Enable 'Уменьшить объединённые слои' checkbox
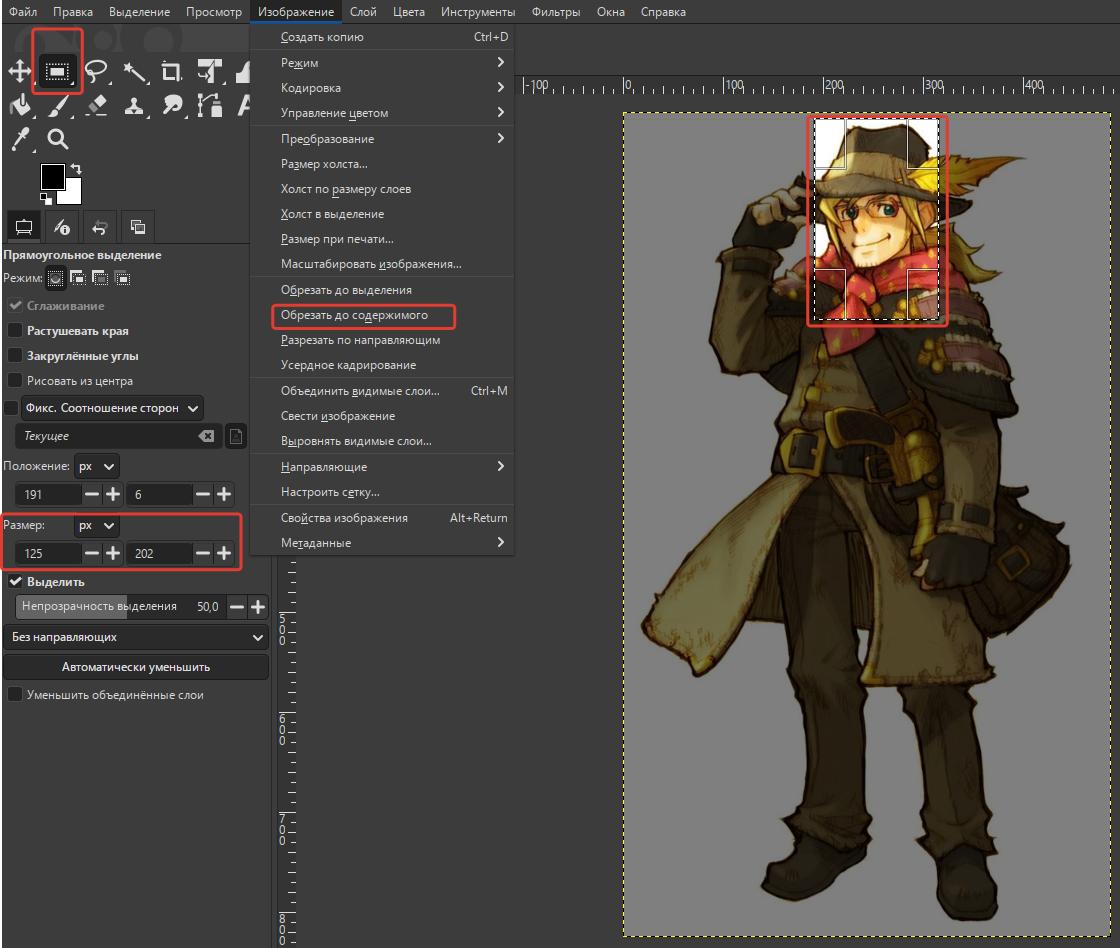The height and width of the screenshot is (948, 1120). point(15,694)
